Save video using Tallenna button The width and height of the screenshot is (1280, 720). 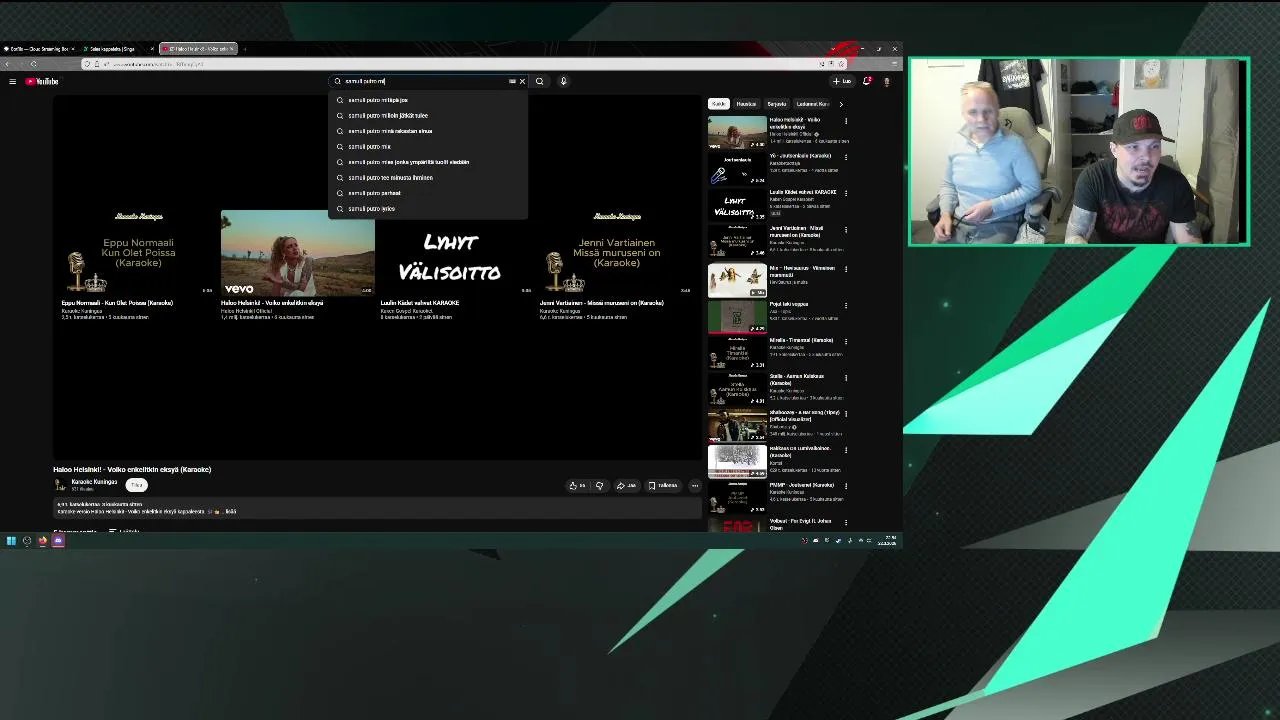(662, 486)
